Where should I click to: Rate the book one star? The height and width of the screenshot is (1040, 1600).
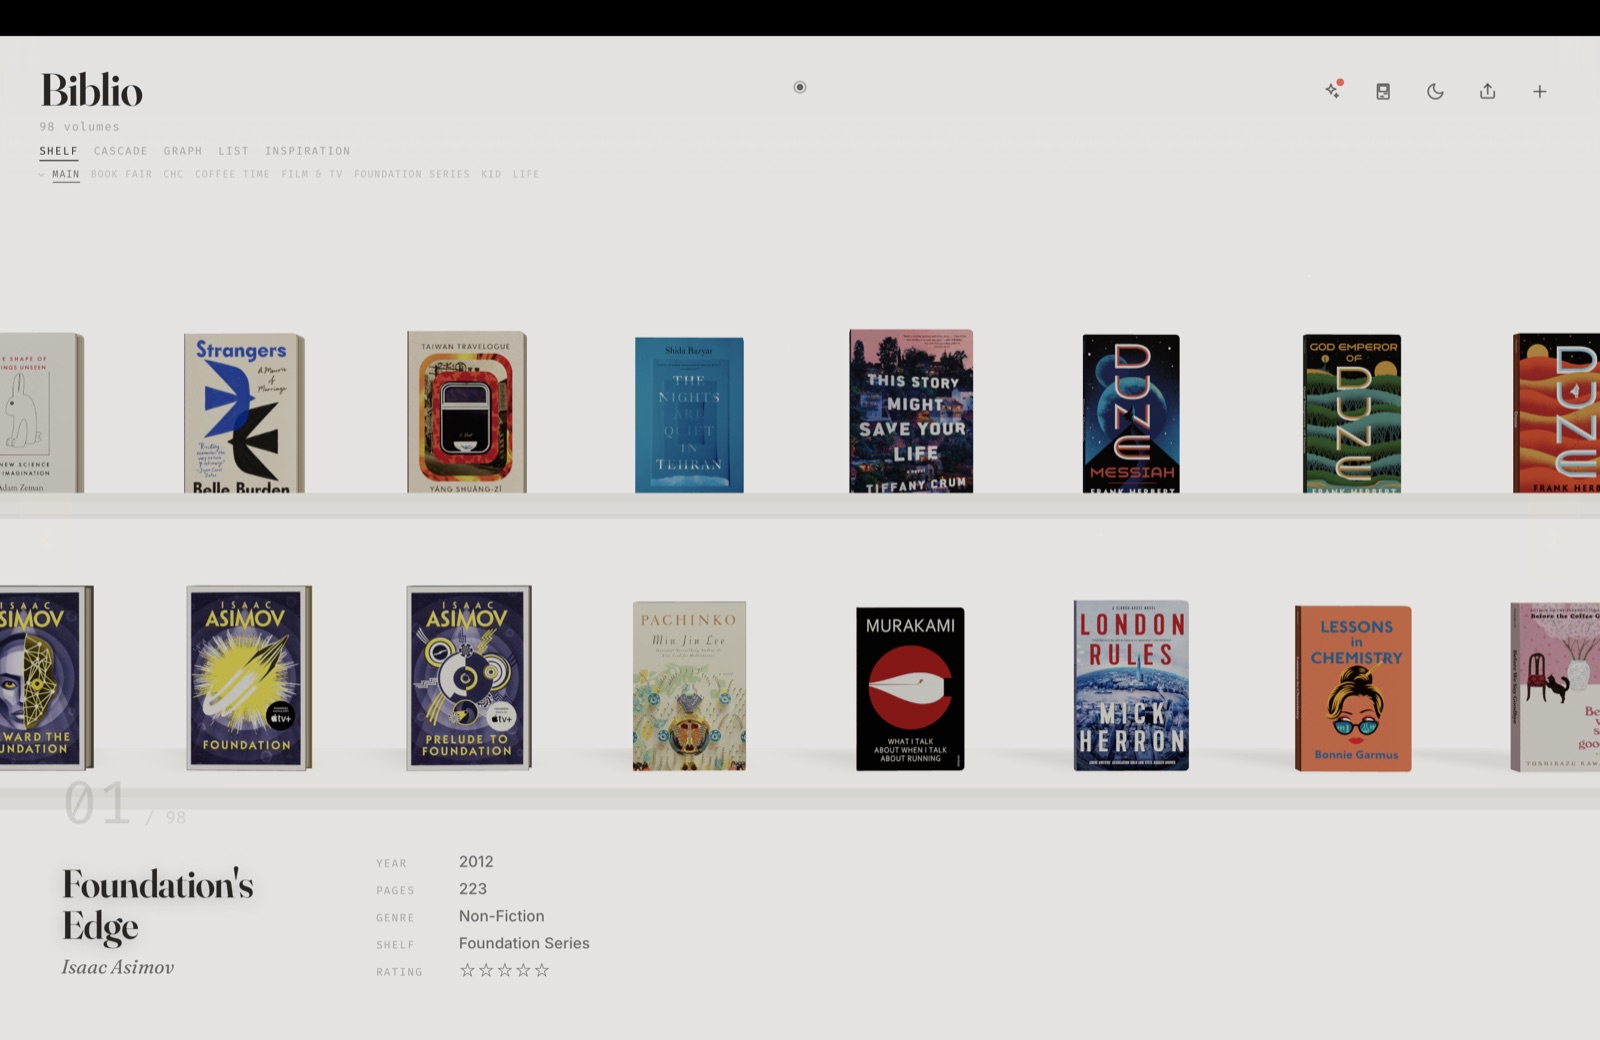point(467,970)
